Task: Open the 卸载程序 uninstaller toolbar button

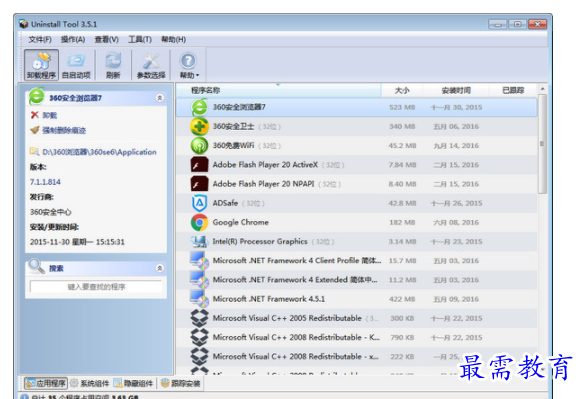Action: pos(41,65)
